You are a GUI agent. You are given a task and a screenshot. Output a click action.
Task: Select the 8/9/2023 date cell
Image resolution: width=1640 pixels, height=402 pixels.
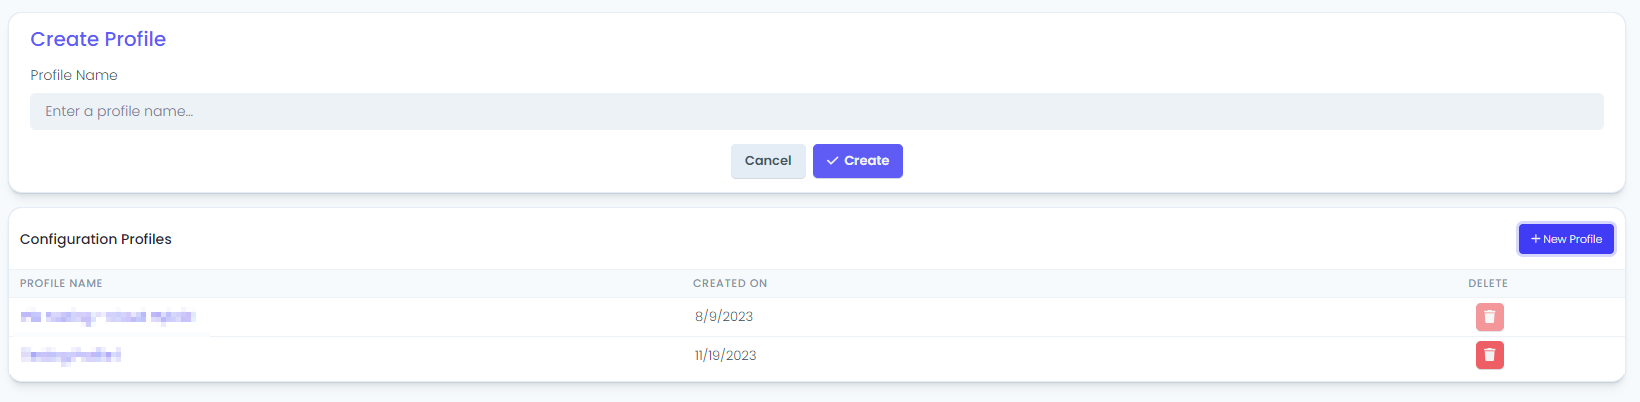tap(724, 317)
